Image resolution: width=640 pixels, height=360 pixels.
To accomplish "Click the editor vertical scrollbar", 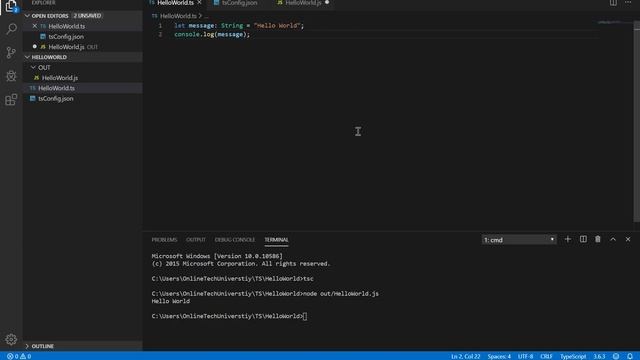I will (636, 122).
